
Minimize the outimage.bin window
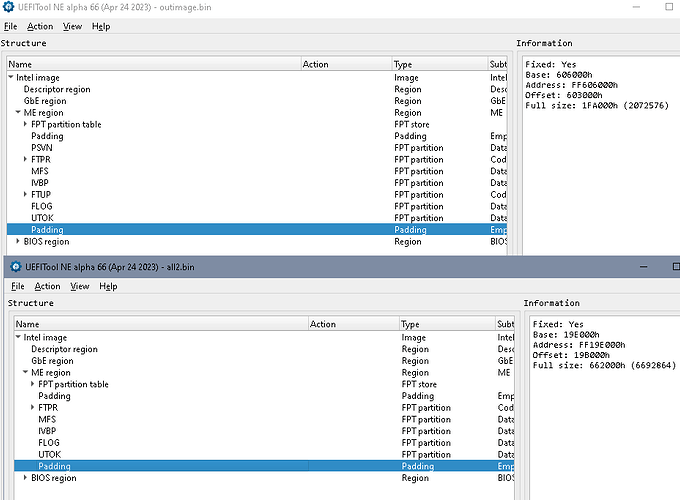pos(636,7)
